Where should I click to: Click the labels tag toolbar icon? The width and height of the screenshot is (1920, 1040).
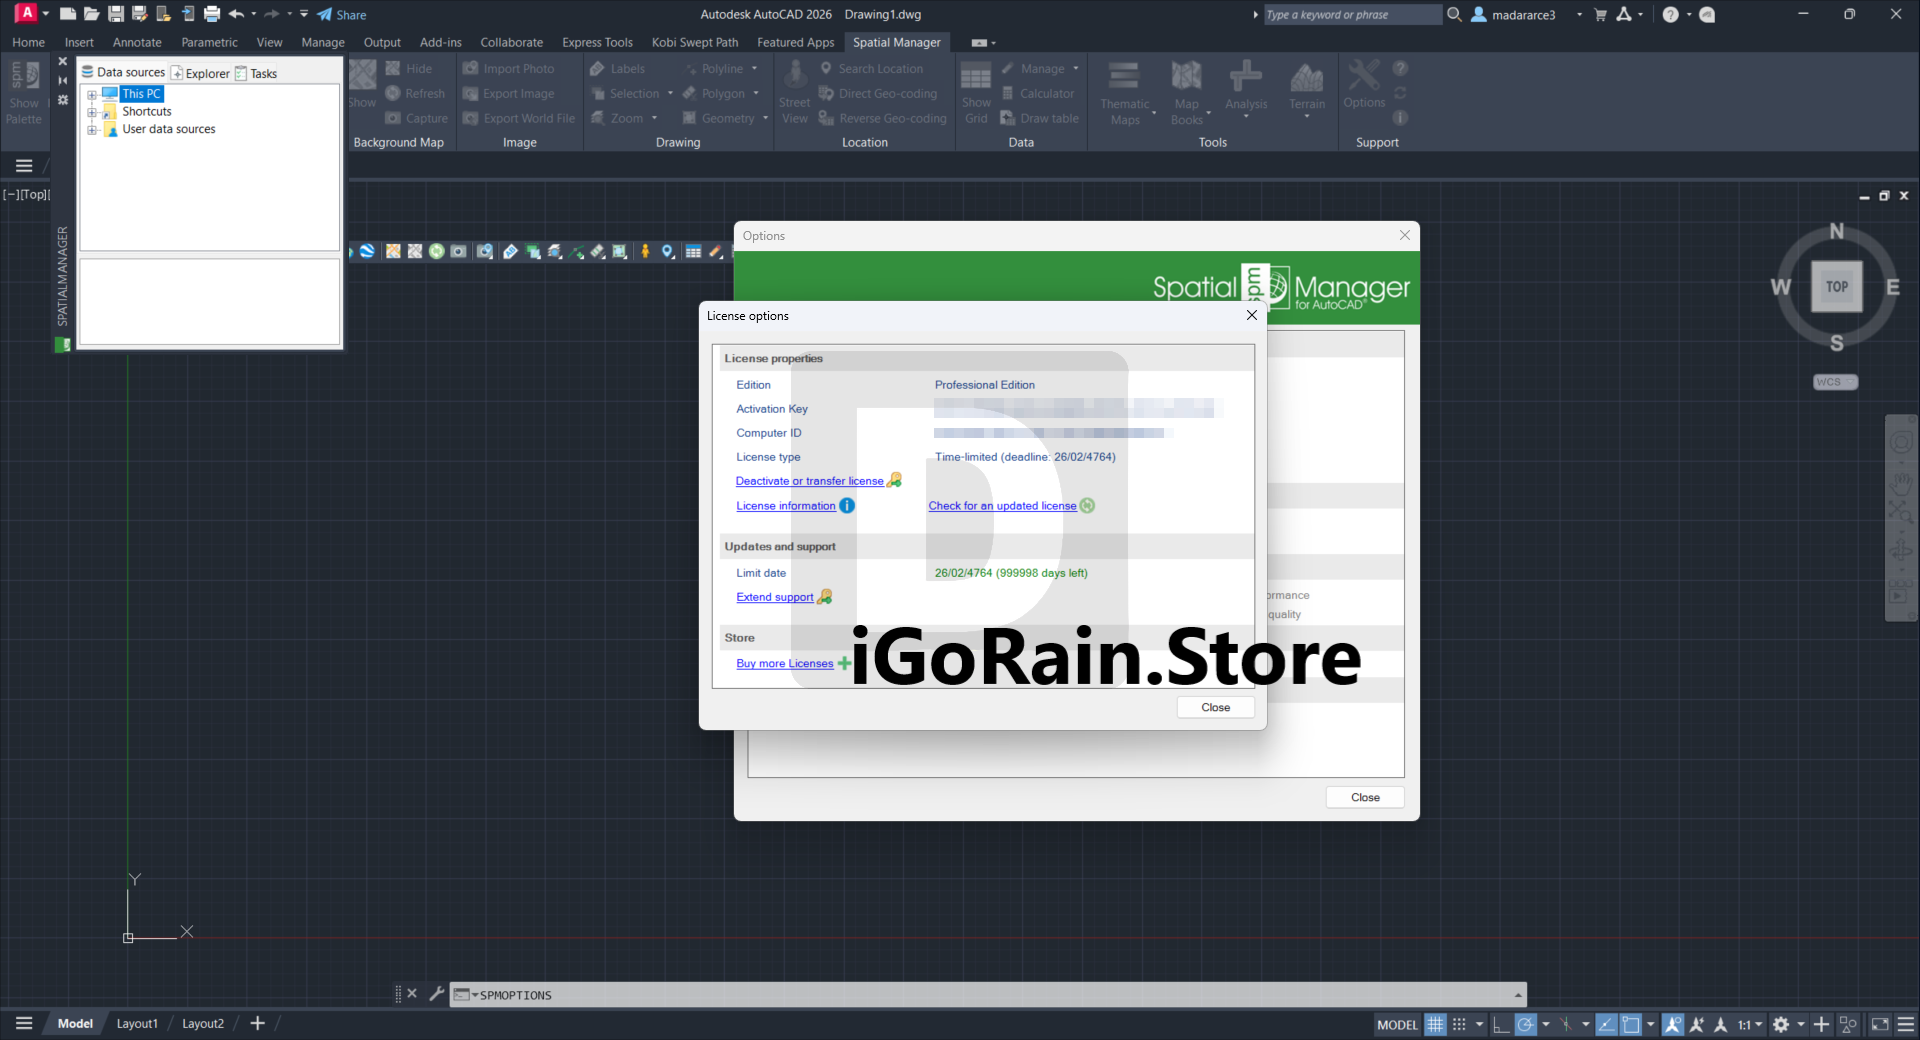pos(510,252)
